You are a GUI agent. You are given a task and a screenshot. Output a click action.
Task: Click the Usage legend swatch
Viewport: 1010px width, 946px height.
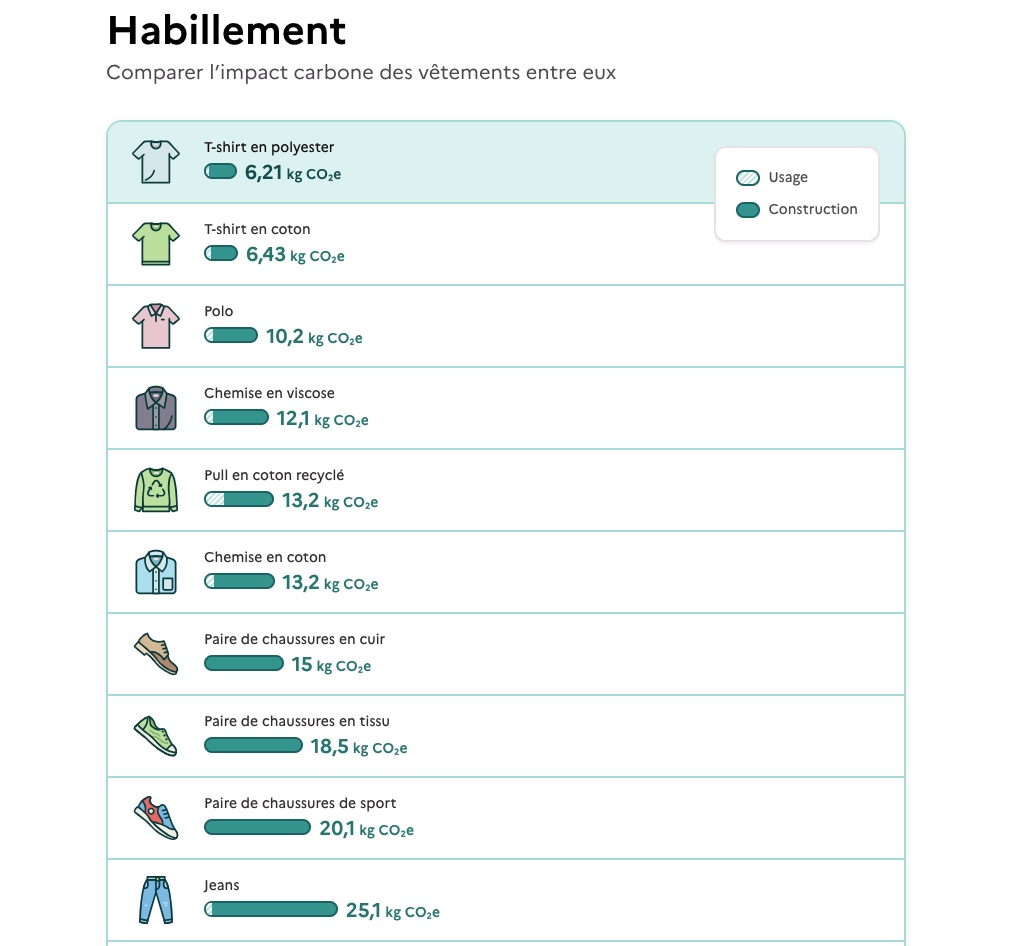pyautogui.click(x=748, y=178)
